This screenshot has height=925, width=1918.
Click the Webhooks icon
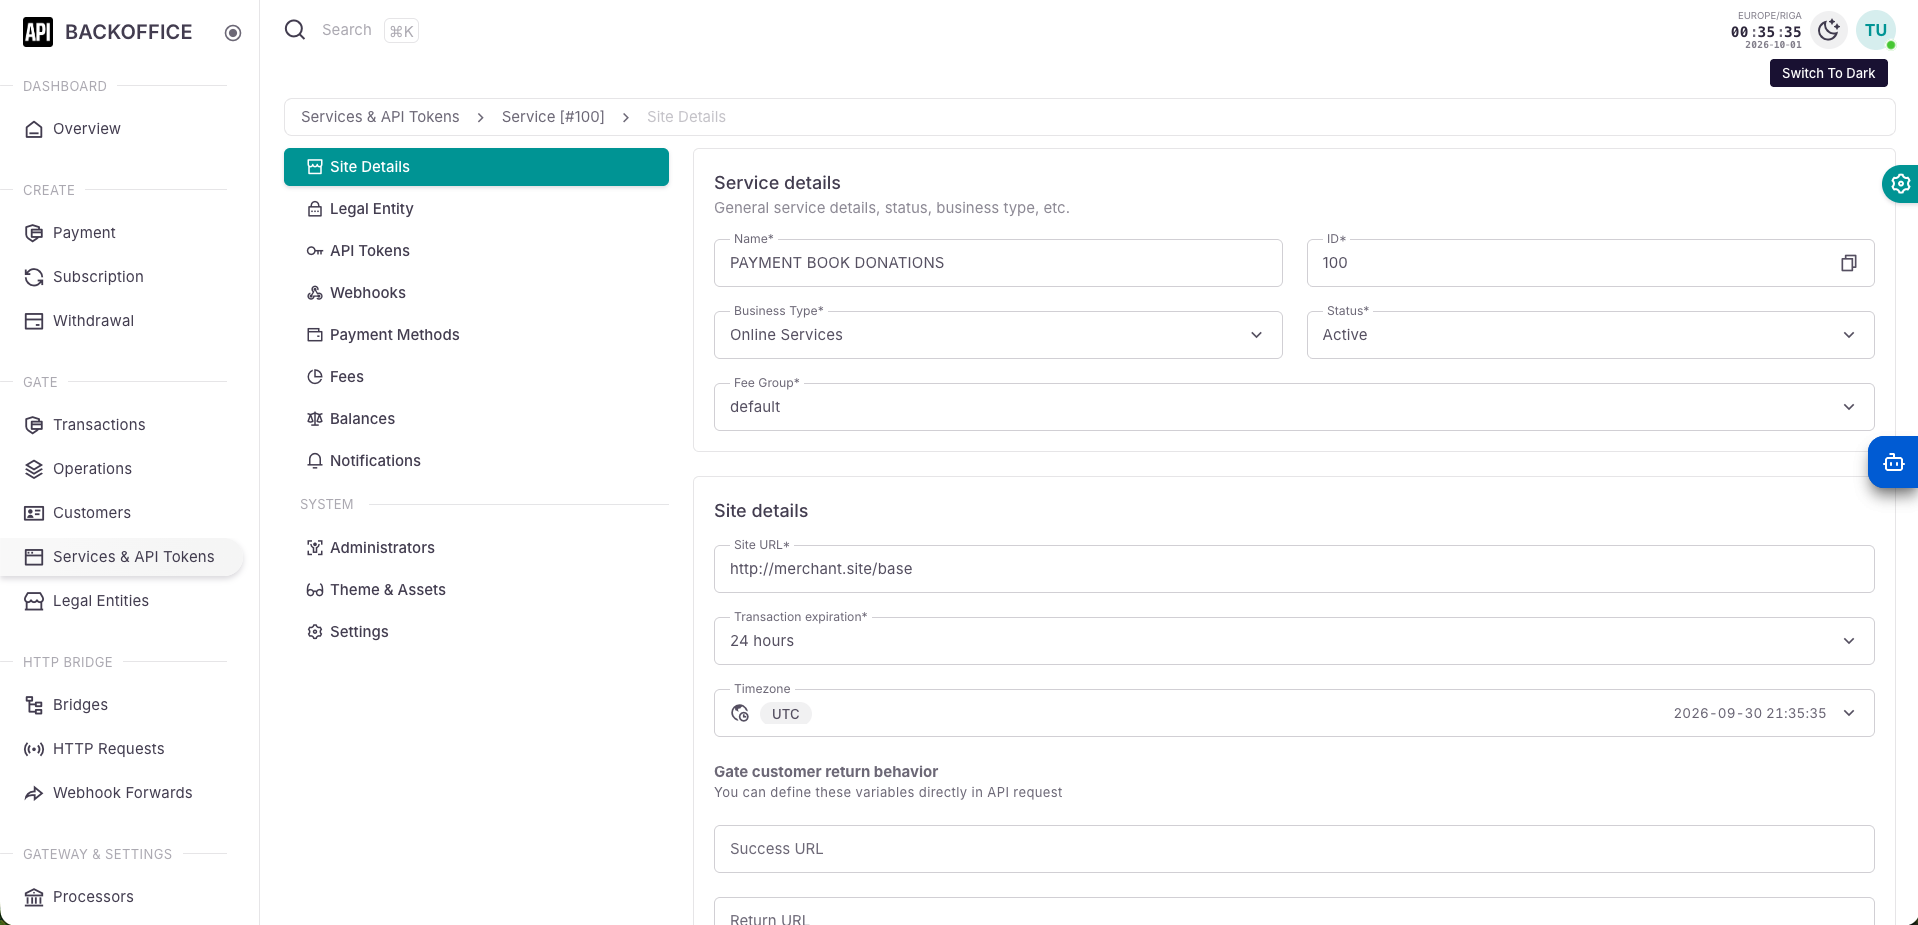tap(315, 293)
